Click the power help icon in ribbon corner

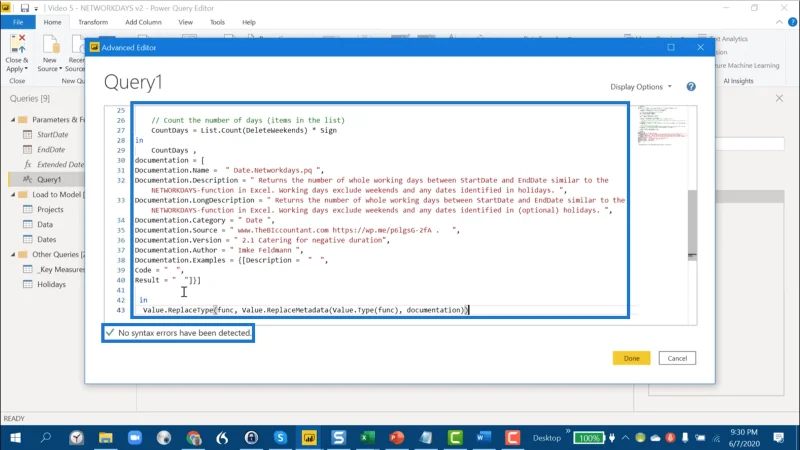coord(792,22)
